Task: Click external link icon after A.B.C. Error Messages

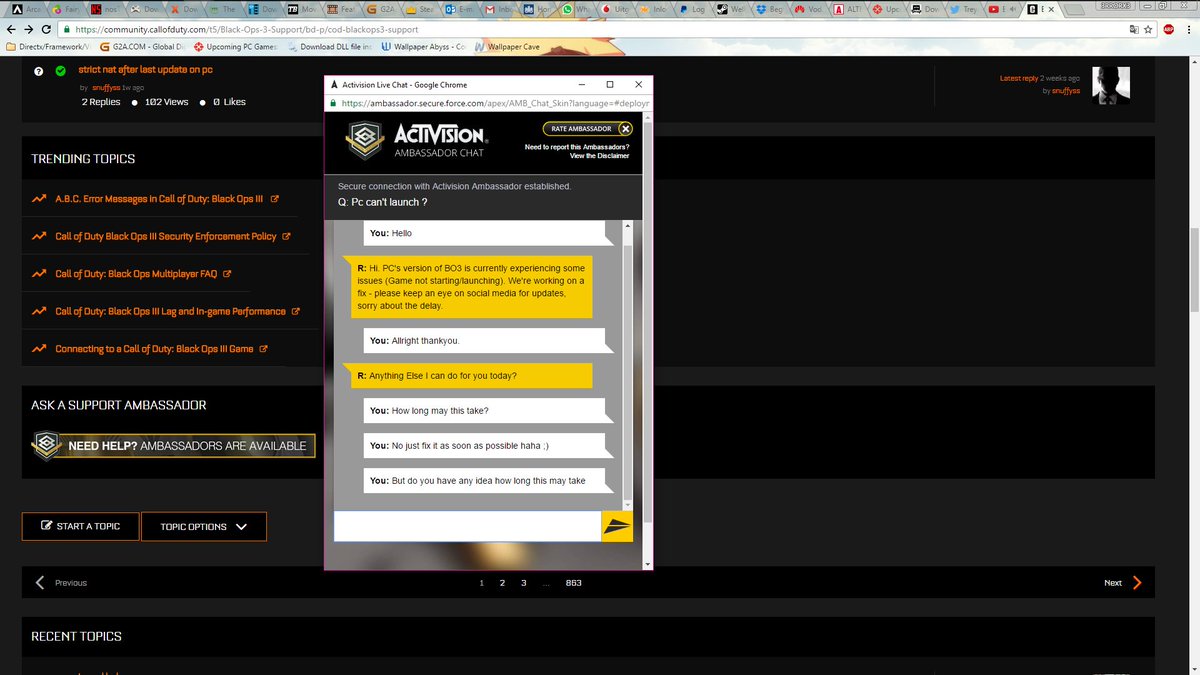Action: 275,199
